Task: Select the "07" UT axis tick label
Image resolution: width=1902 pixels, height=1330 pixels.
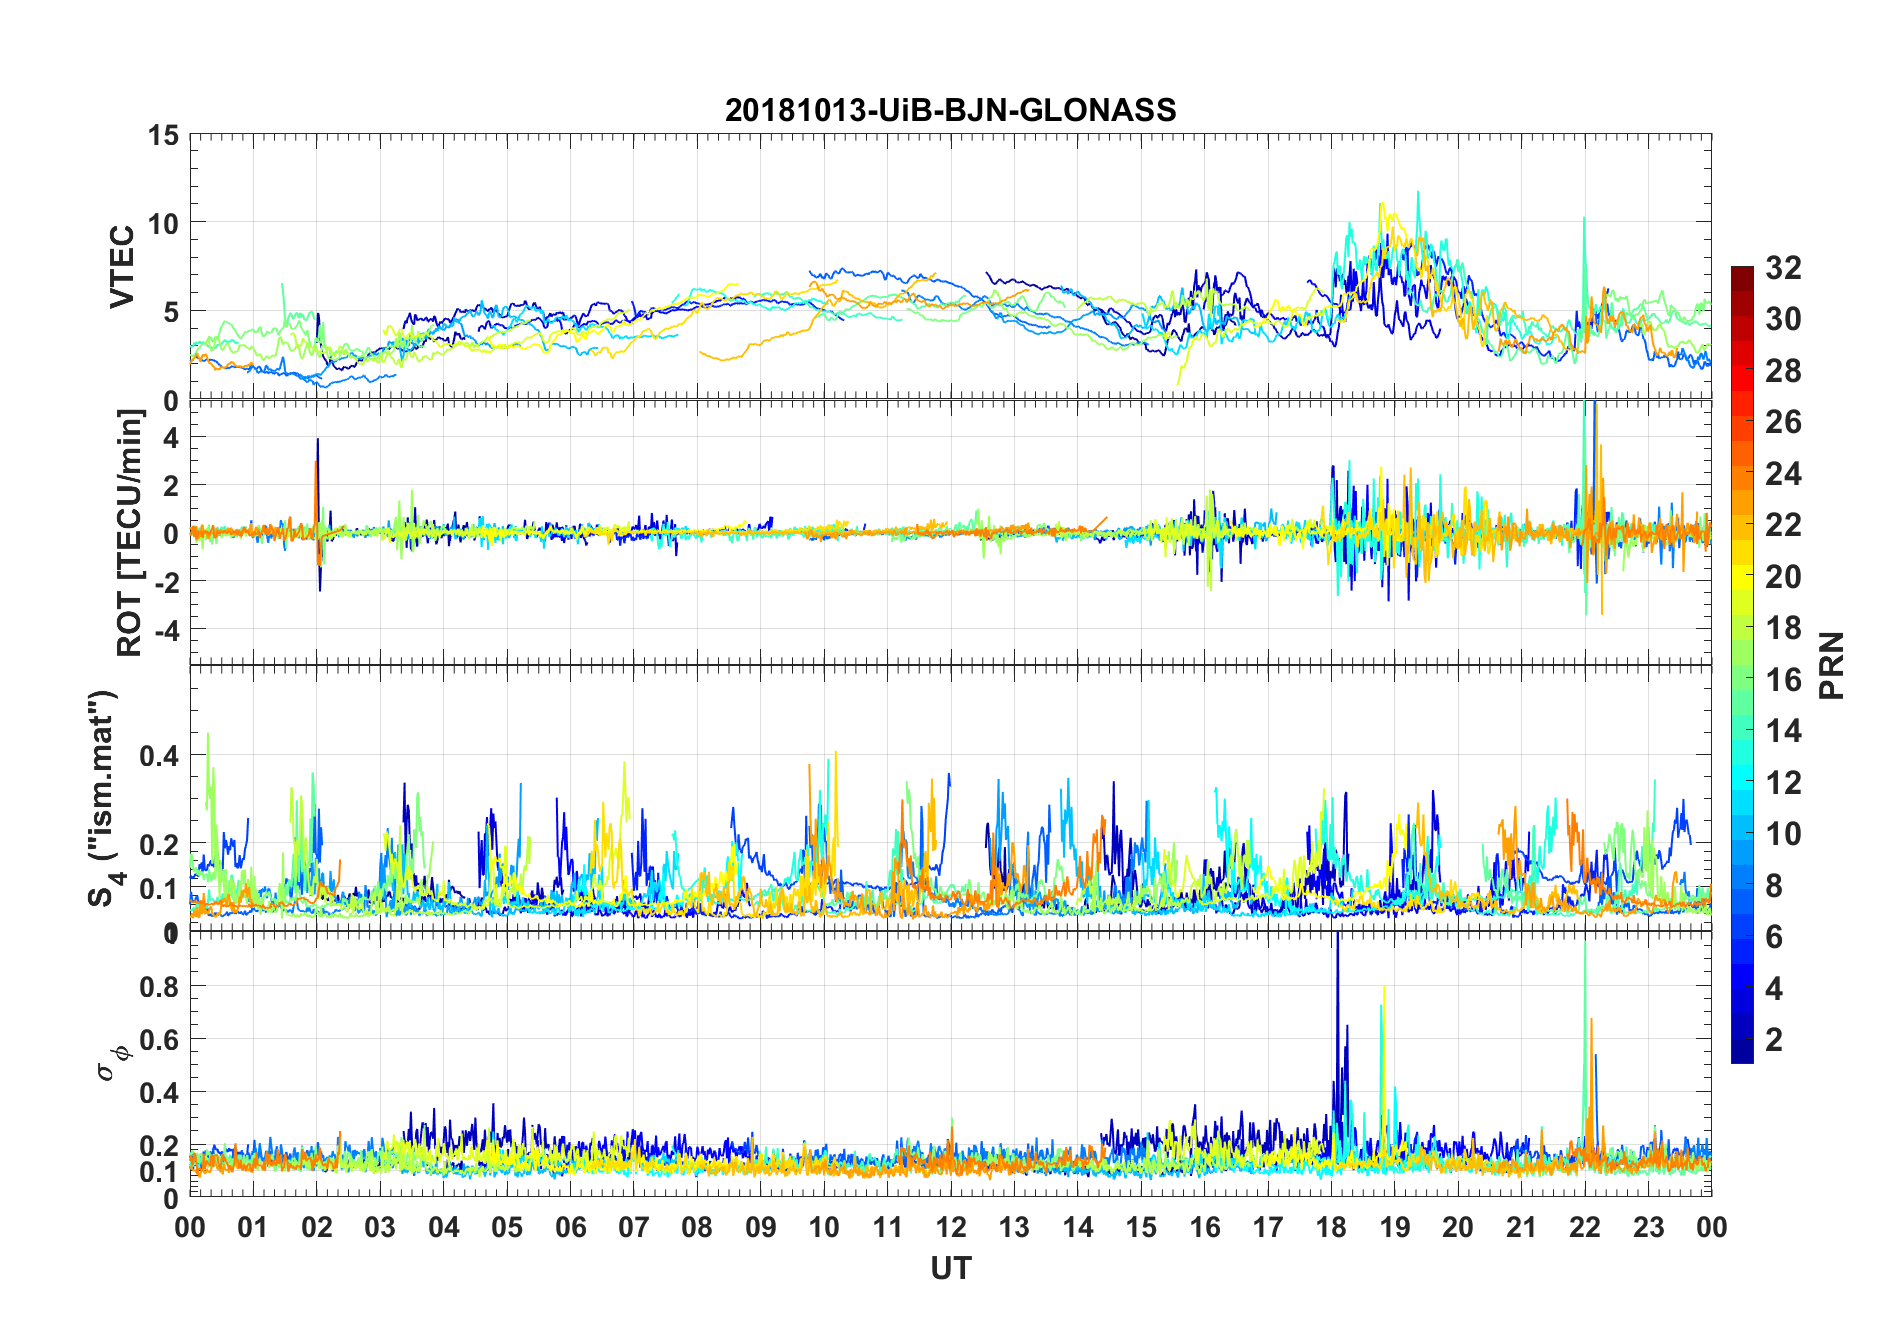Action: (634, 1228)
